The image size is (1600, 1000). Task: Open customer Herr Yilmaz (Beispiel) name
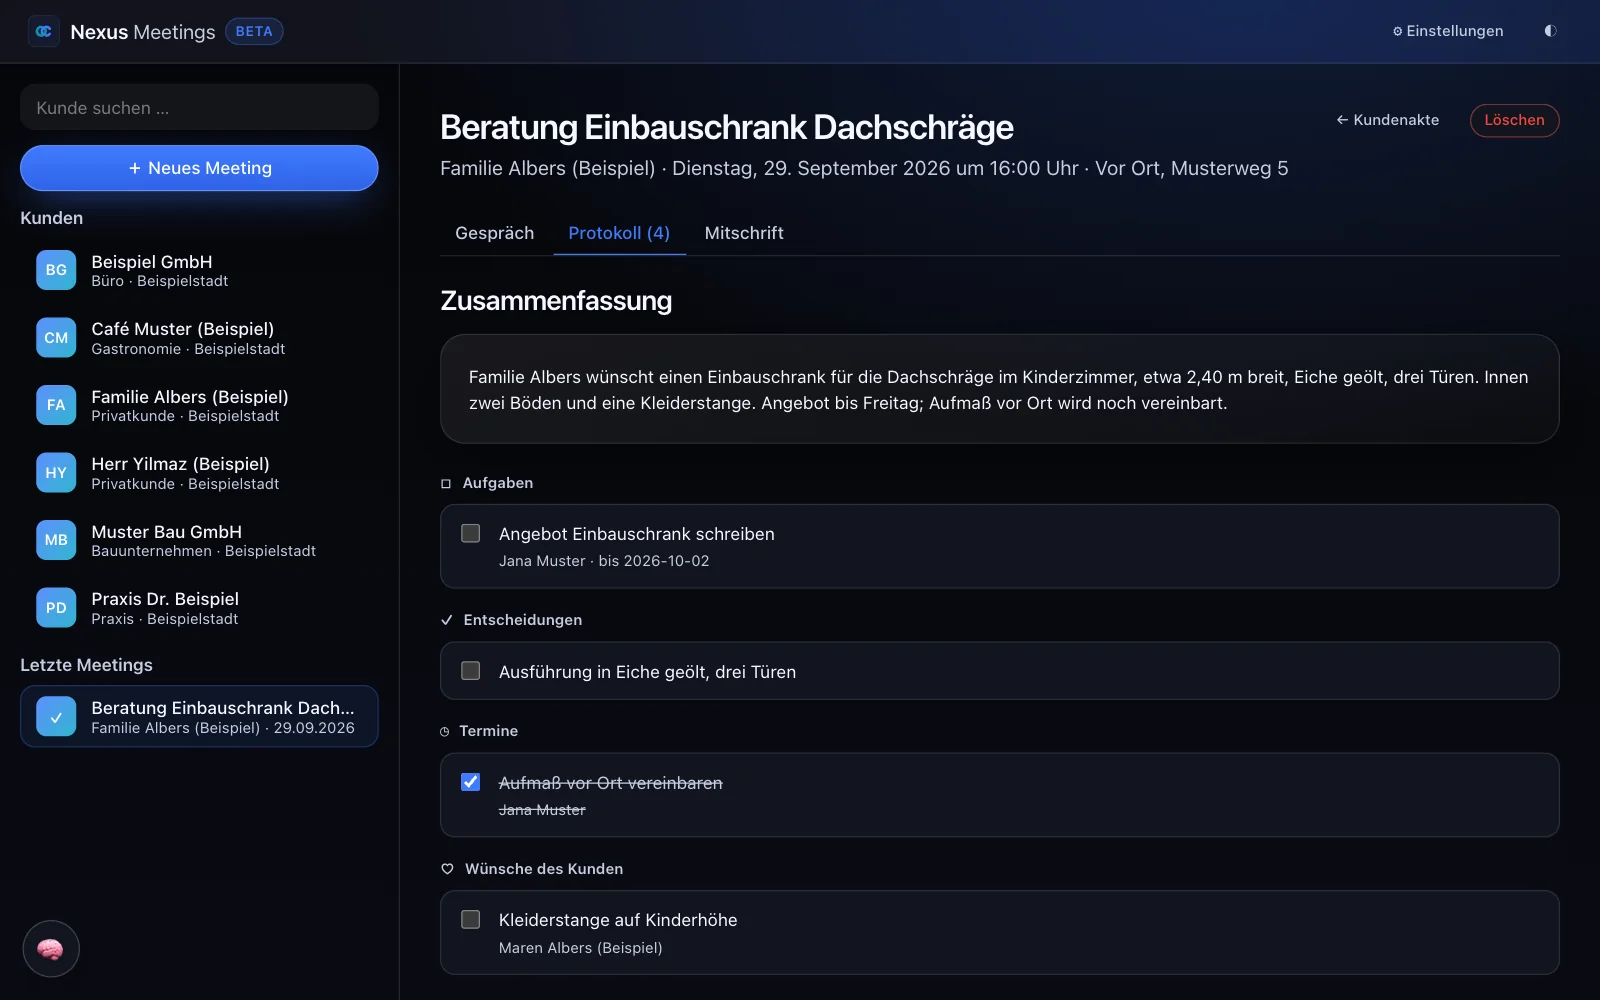(x=180, y=464)
